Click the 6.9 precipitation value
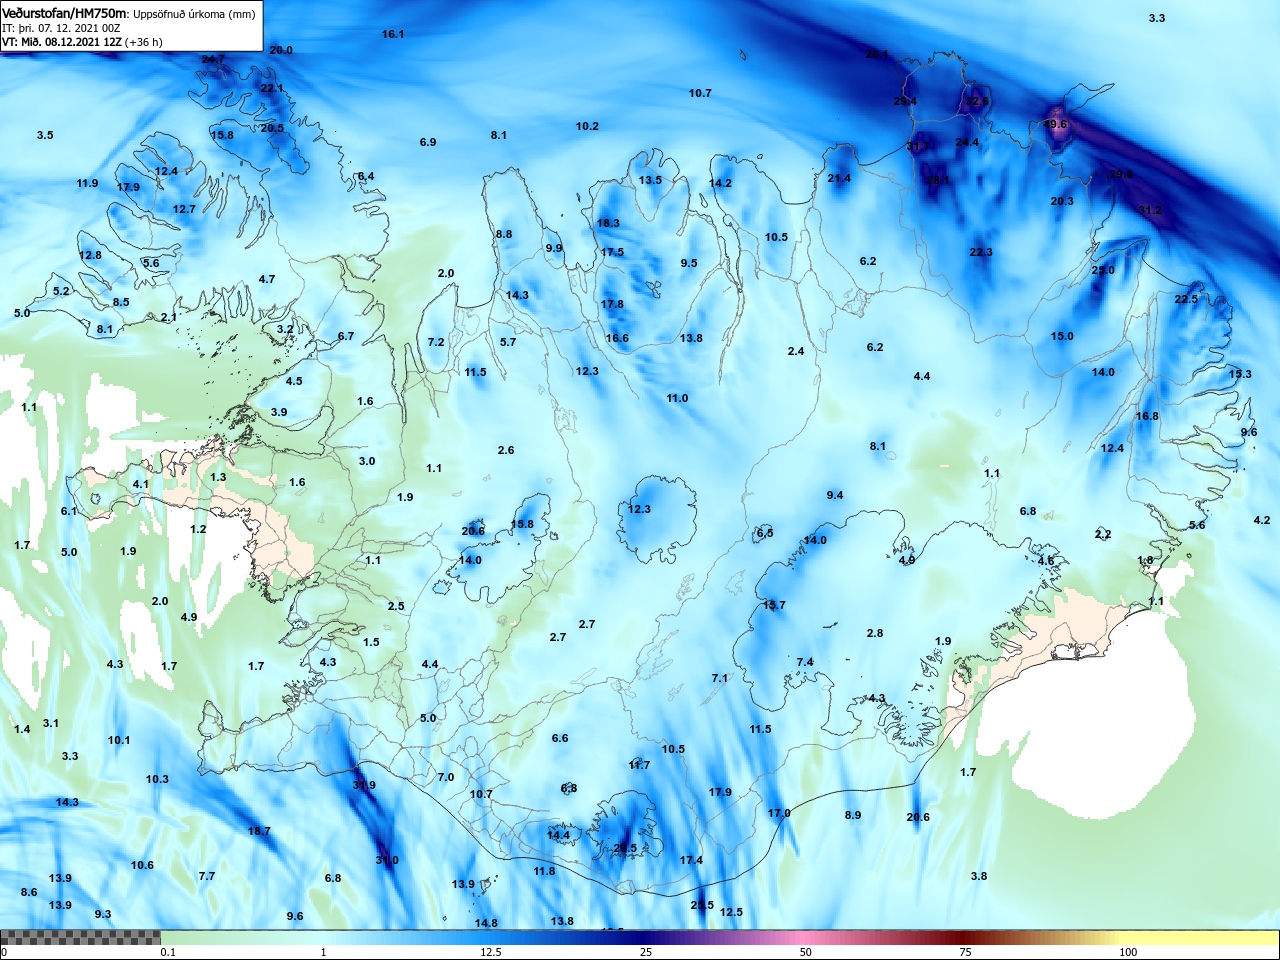Screen dimensions: 1280x960 point(428,143)
